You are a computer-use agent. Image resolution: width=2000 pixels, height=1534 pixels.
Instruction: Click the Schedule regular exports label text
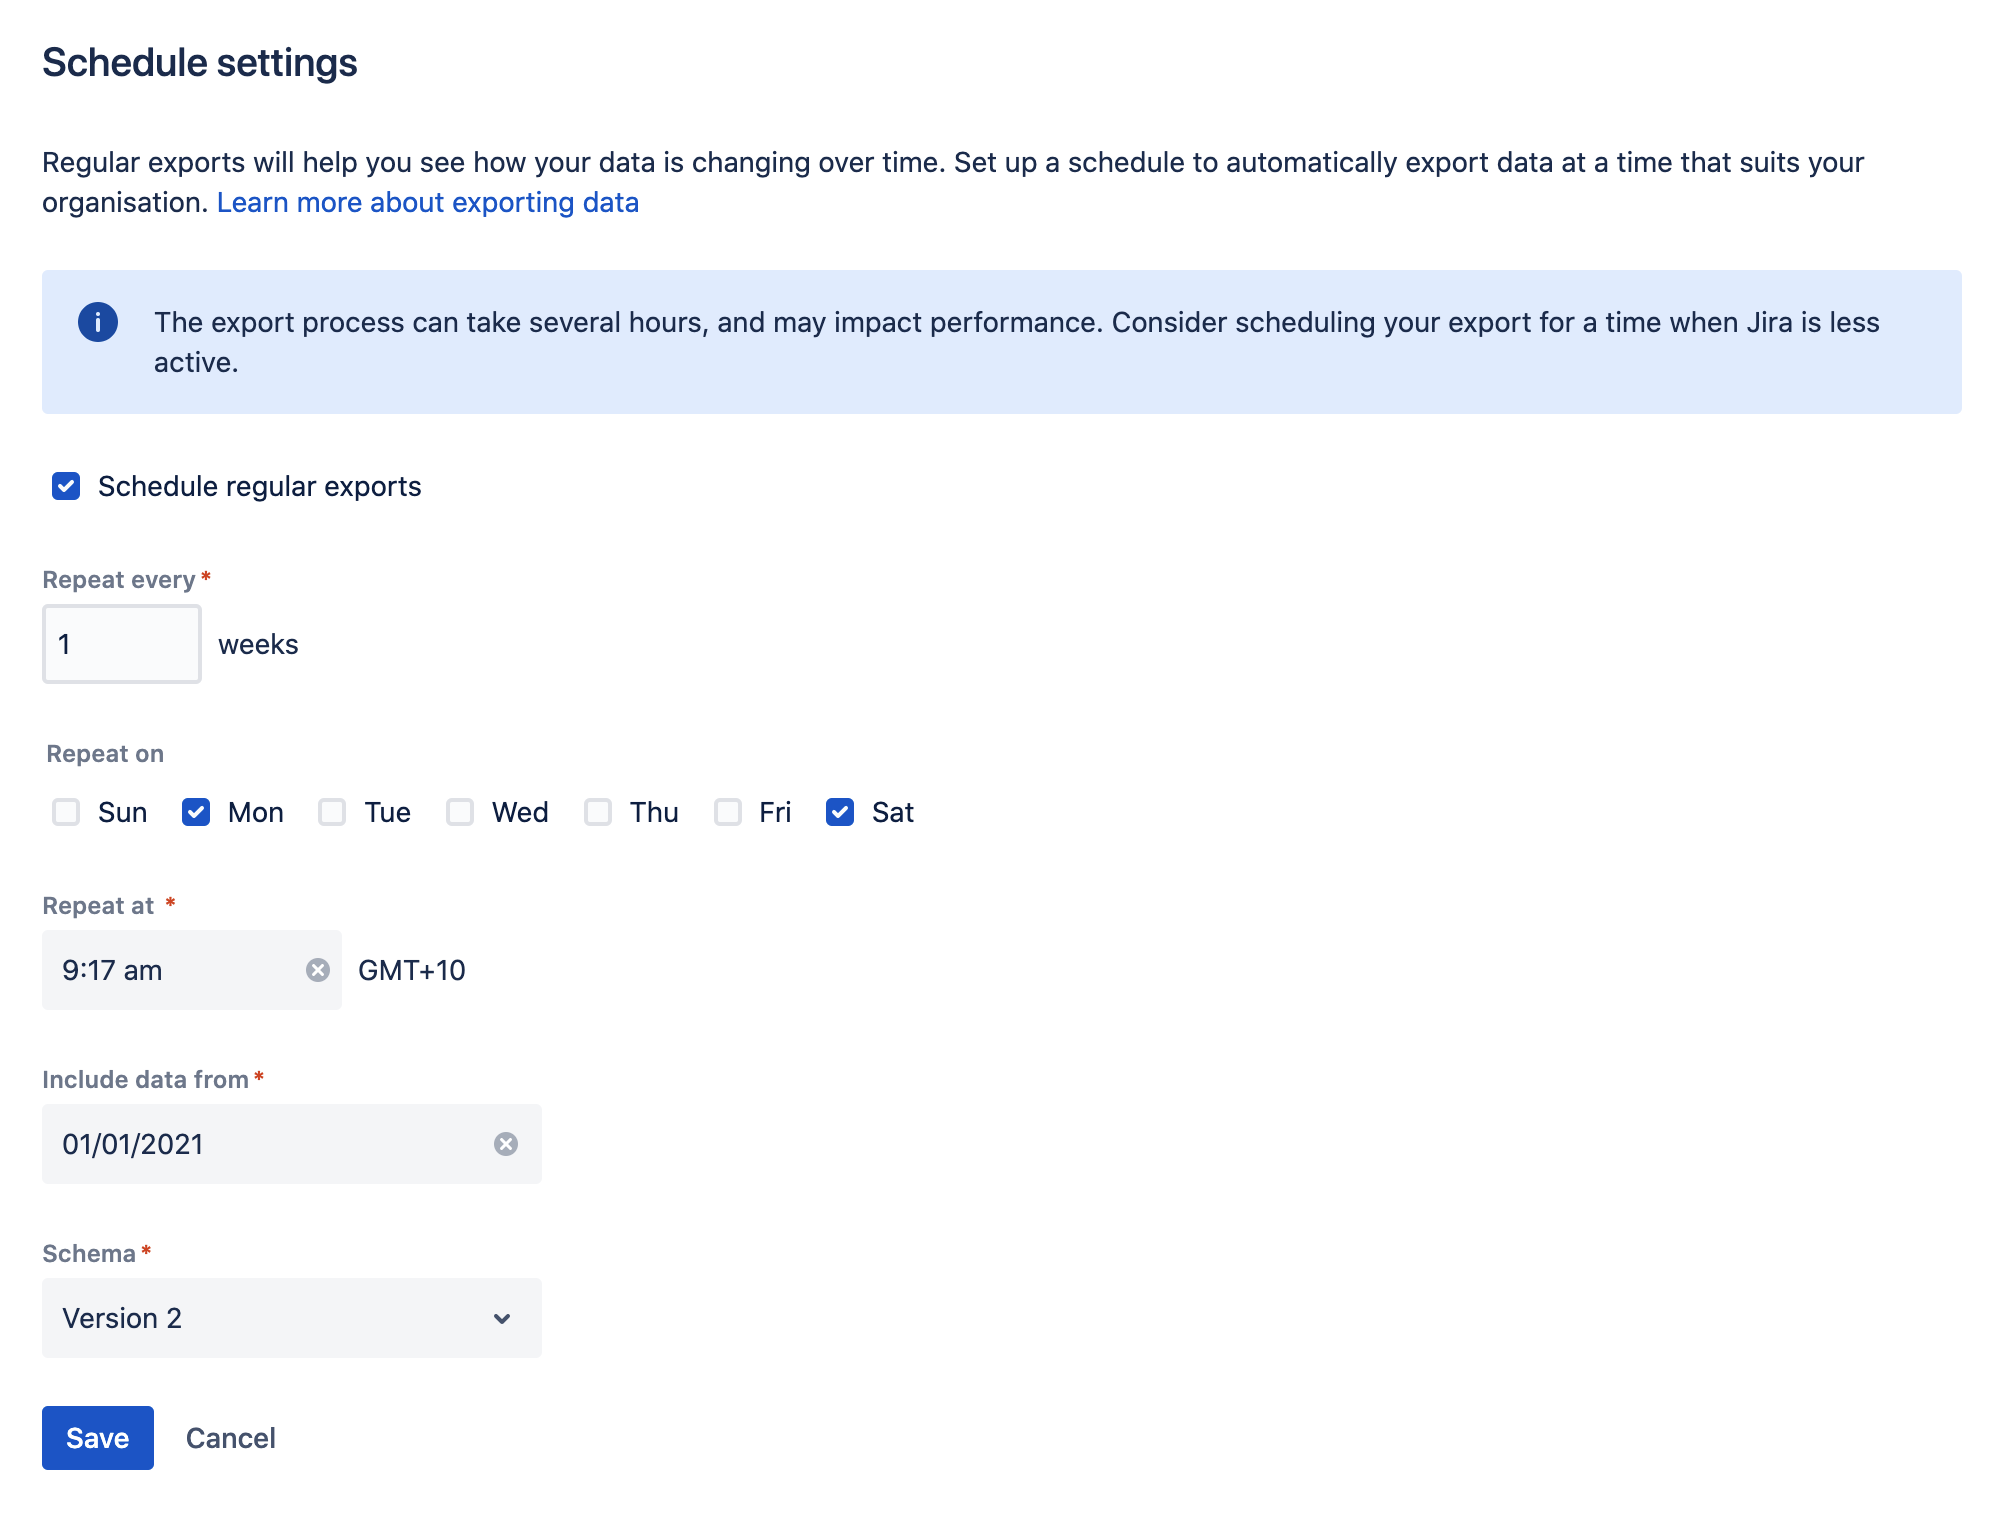point(260,487)
